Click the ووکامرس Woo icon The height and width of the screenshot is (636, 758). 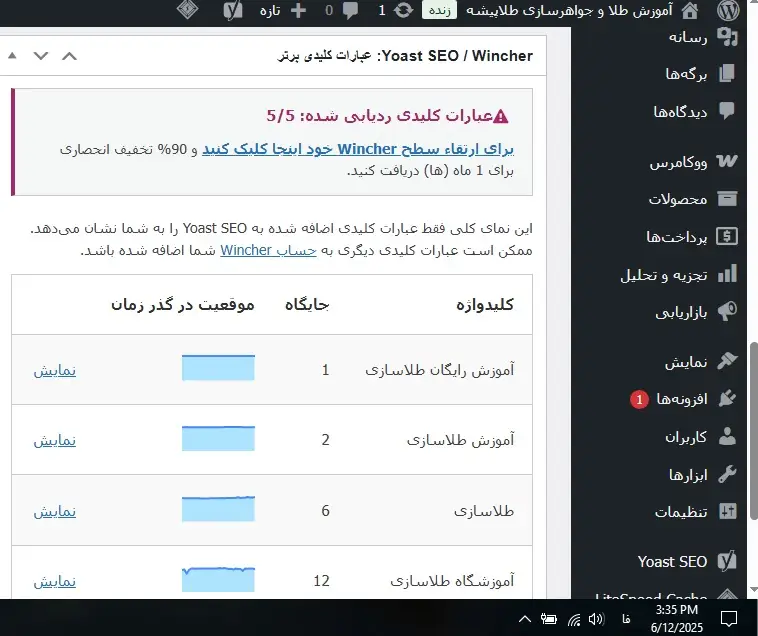pos(727,161)
